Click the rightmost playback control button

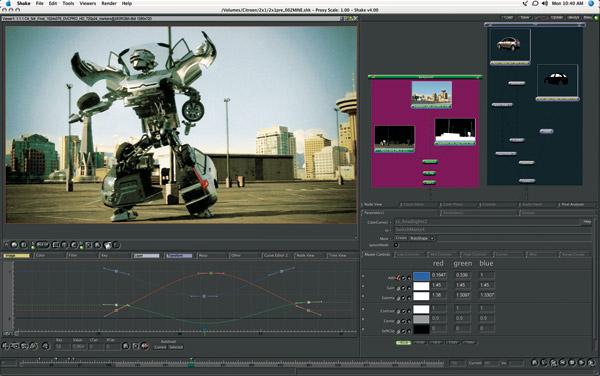591,363
